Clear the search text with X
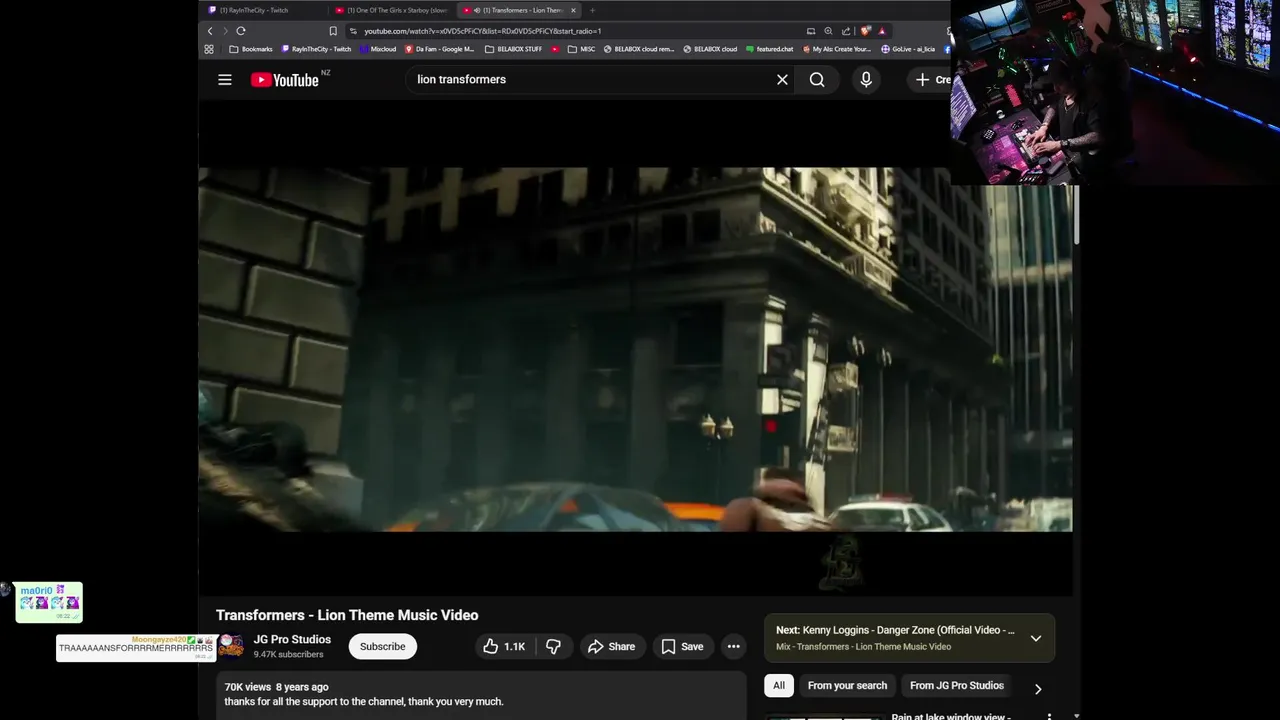1280x720 pixels. 782,80
